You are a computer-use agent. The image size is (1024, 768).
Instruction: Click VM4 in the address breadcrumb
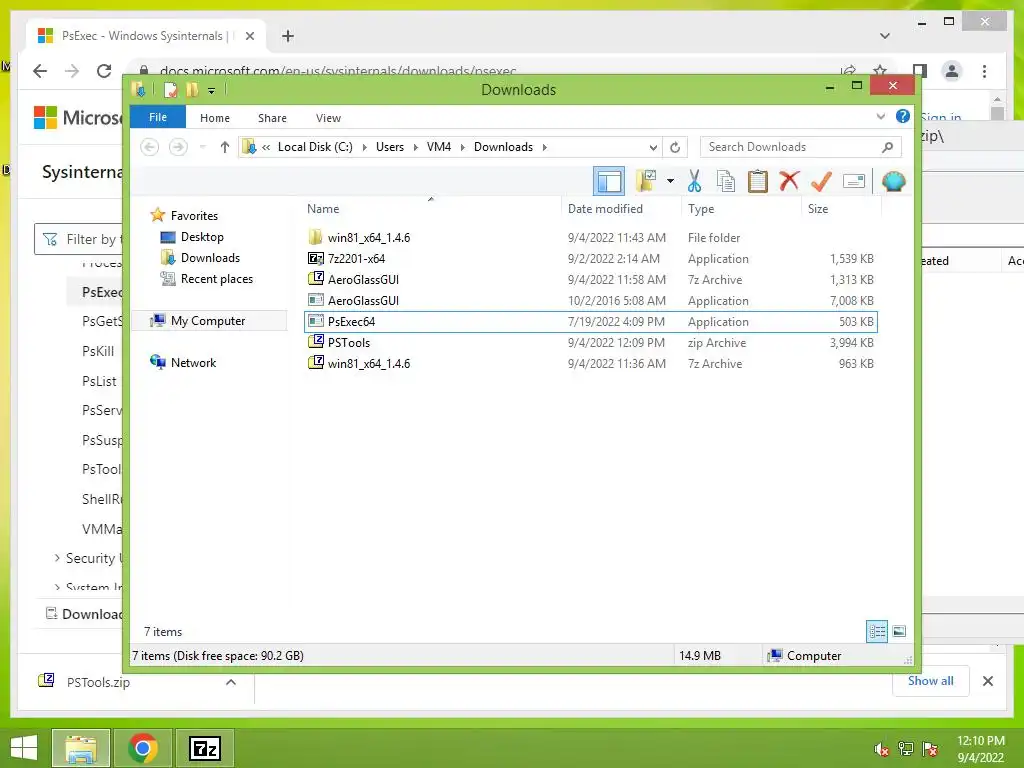pos(439,147)
